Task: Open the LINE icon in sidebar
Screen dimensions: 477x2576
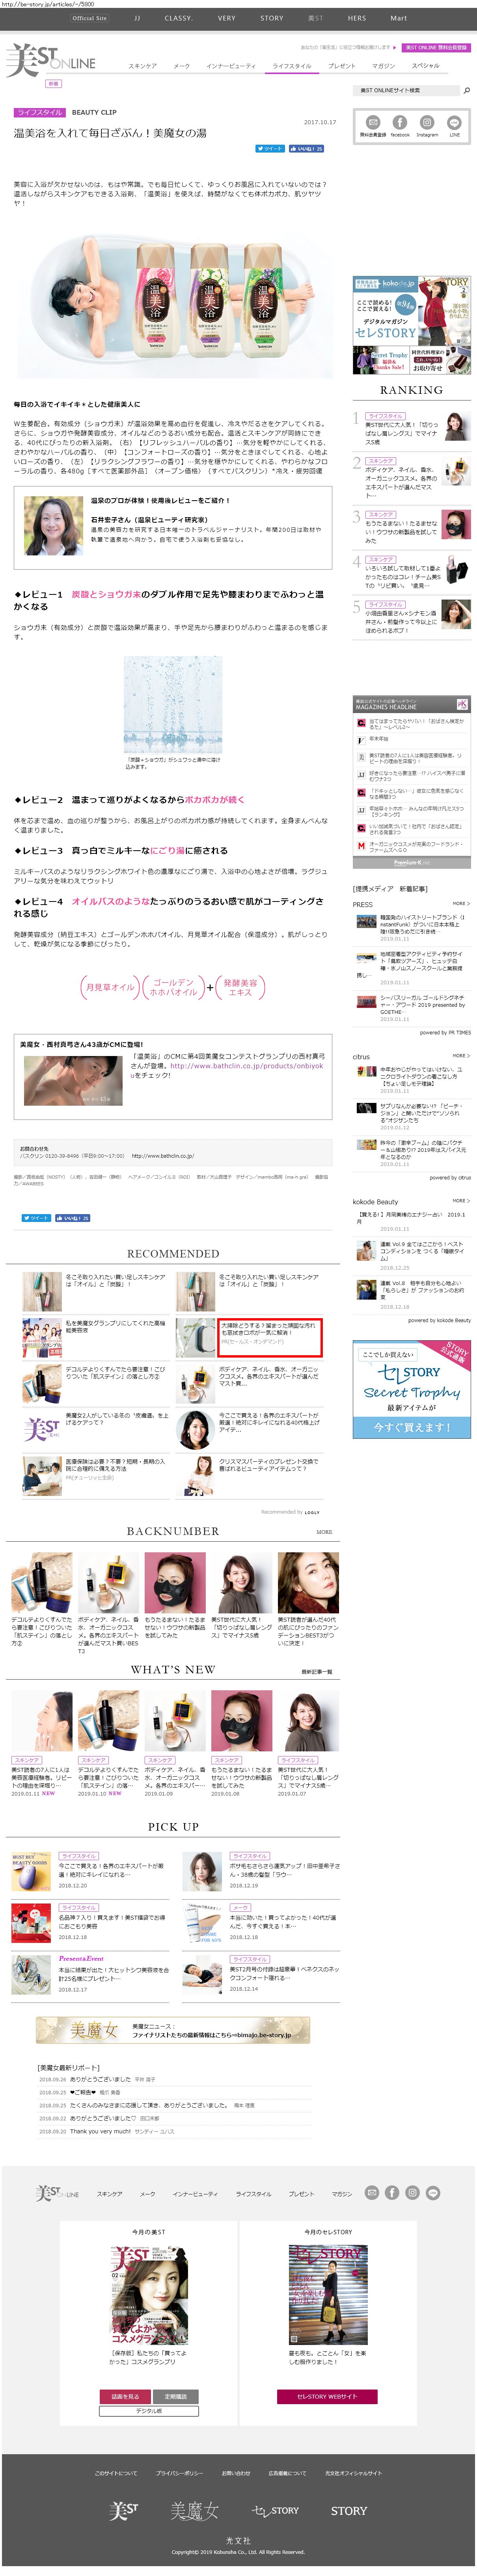Action: pyautogui.click(x=454, y=123)
